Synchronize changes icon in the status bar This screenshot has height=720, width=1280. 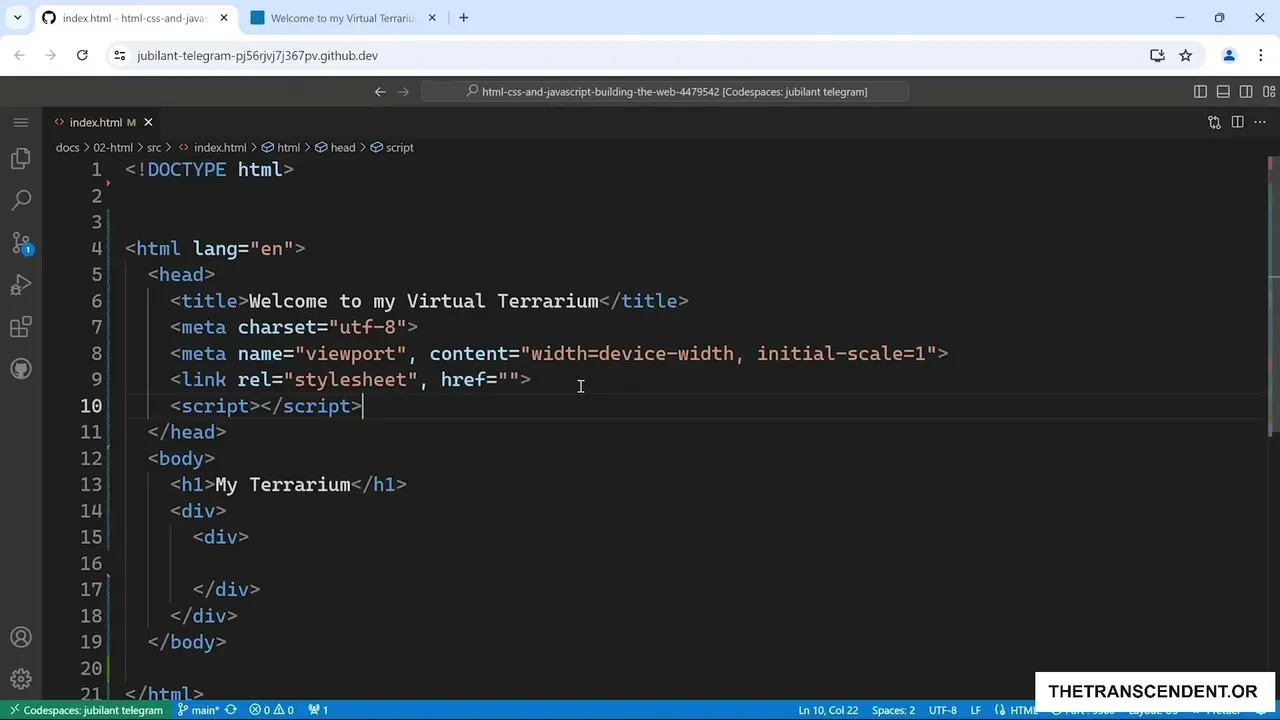coord(231,710)
